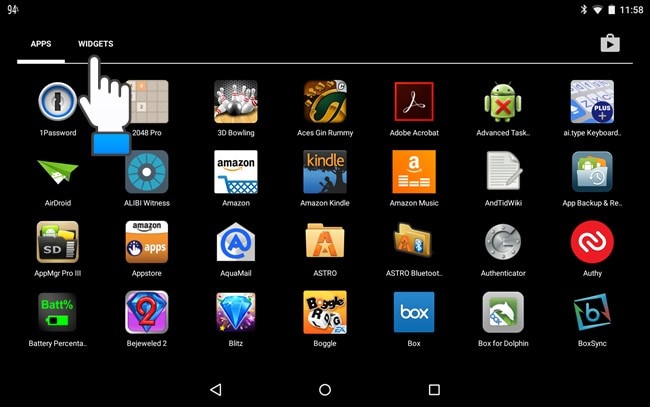Tap the Android home button
The image size is (650, 407).
(x=325, y=390)
